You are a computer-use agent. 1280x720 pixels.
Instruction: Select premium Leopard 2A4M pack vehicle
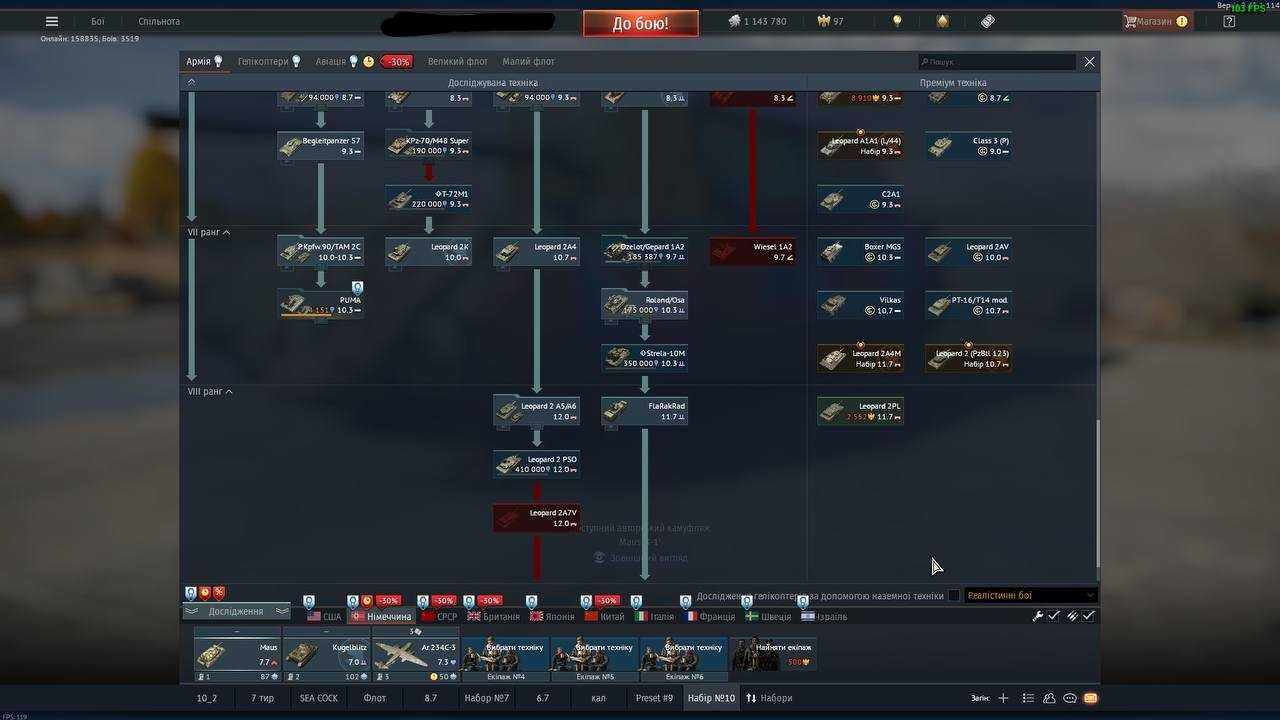860,358
